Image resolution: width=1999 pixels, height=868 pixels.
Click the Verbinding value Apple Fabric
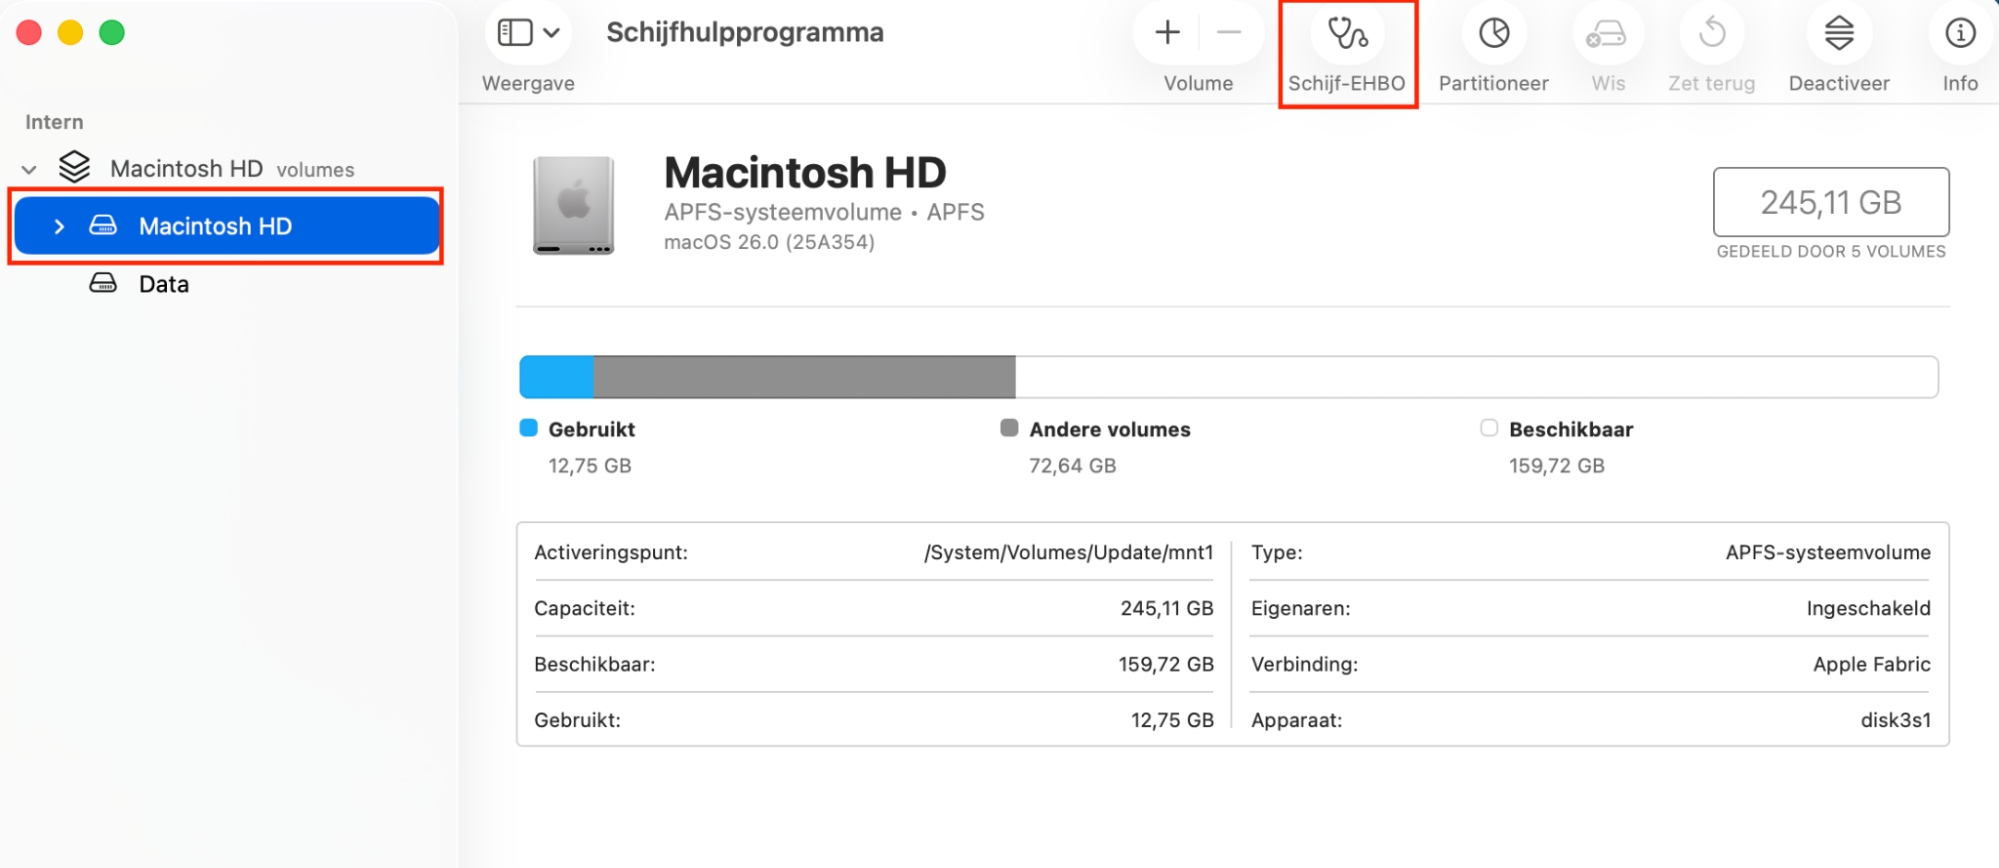1871,664
